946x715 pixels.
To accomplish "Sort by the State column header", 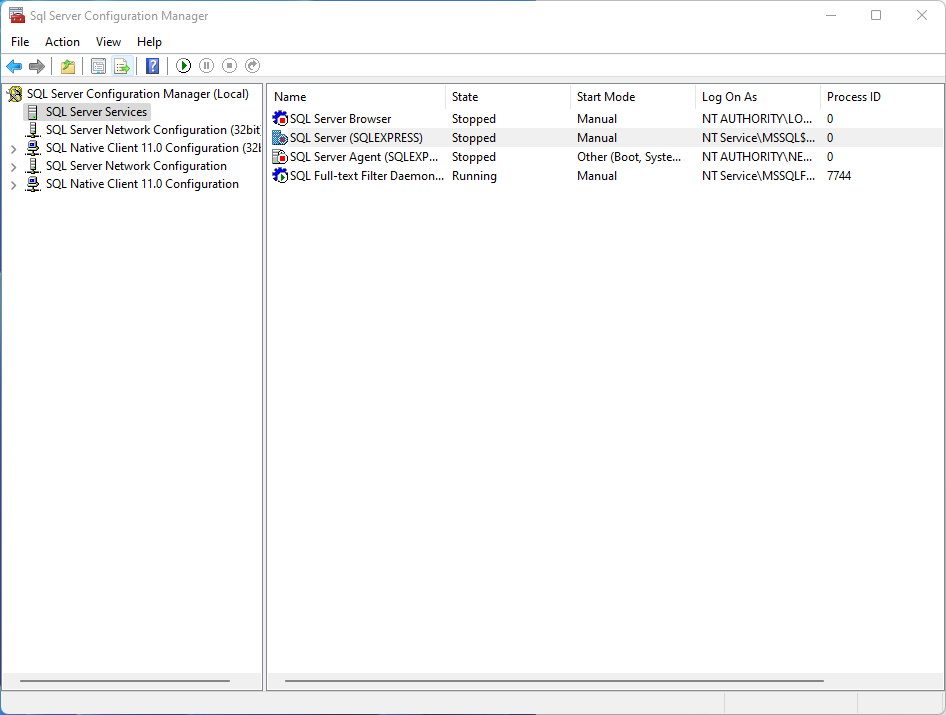I will point(507,97).
